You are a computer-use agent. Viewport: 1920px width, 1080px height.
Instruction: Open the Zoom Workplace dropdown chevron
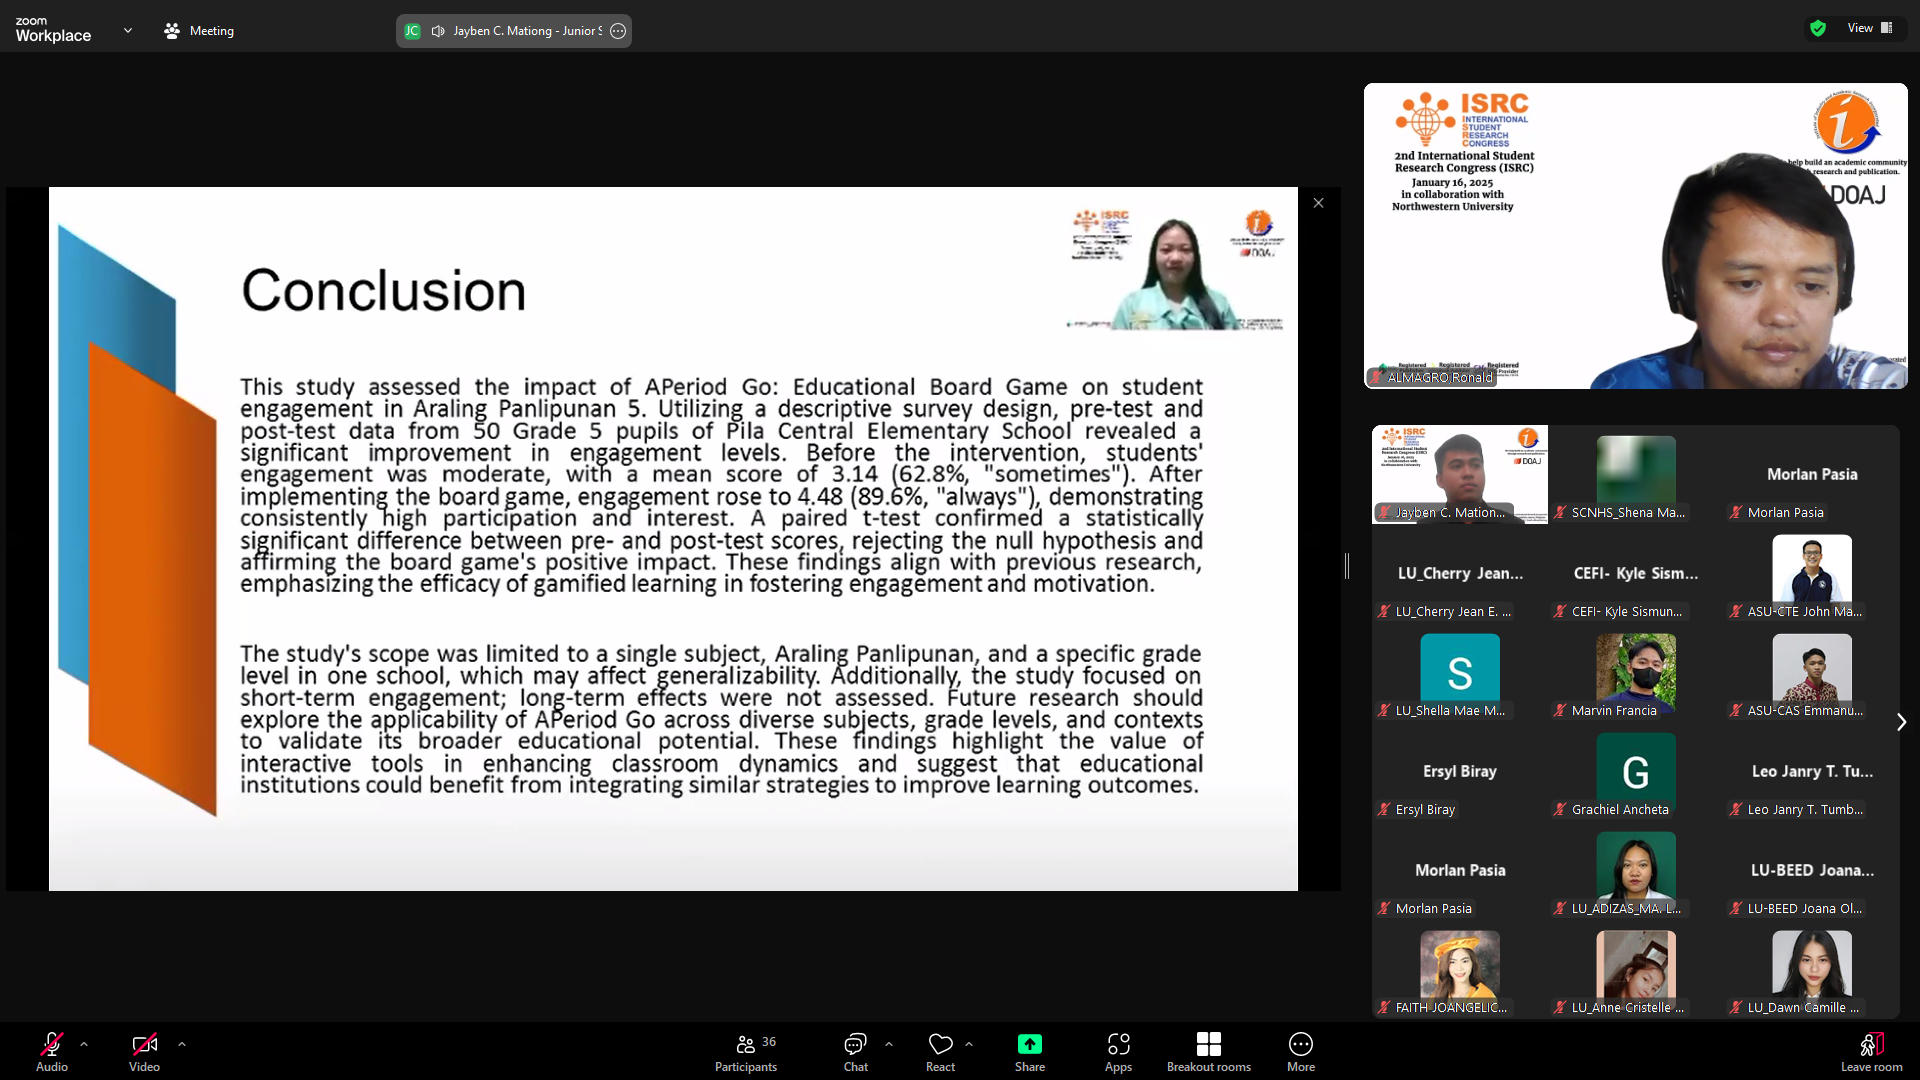(x=127, y=31)
